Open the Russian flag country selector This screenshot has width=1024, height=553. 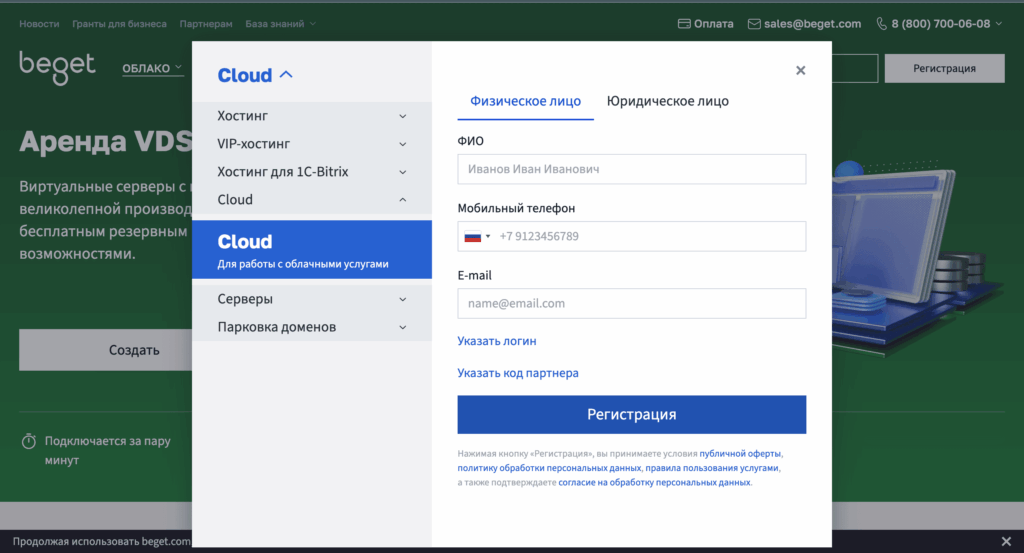pyautogui.click(x=475, y=237)
